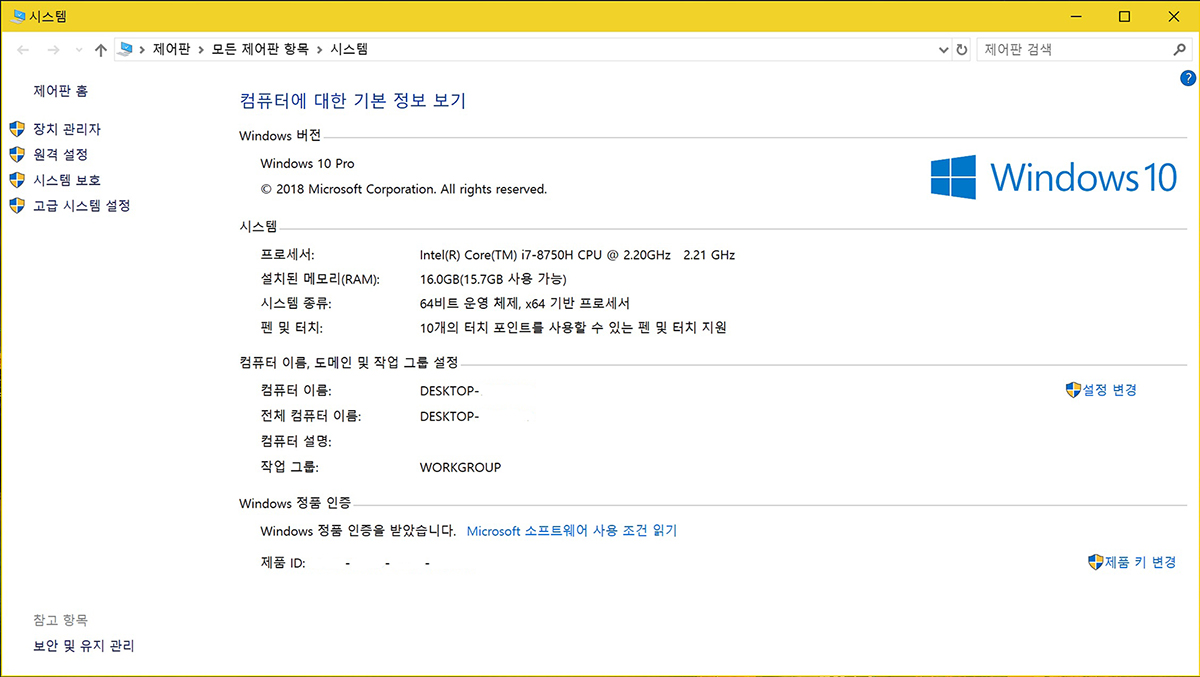The width and height of the screenshot is (1200, 677).
Task: Click the 컴퓨터에 대한 기본 정보 보기 heading
Action: 353,100
